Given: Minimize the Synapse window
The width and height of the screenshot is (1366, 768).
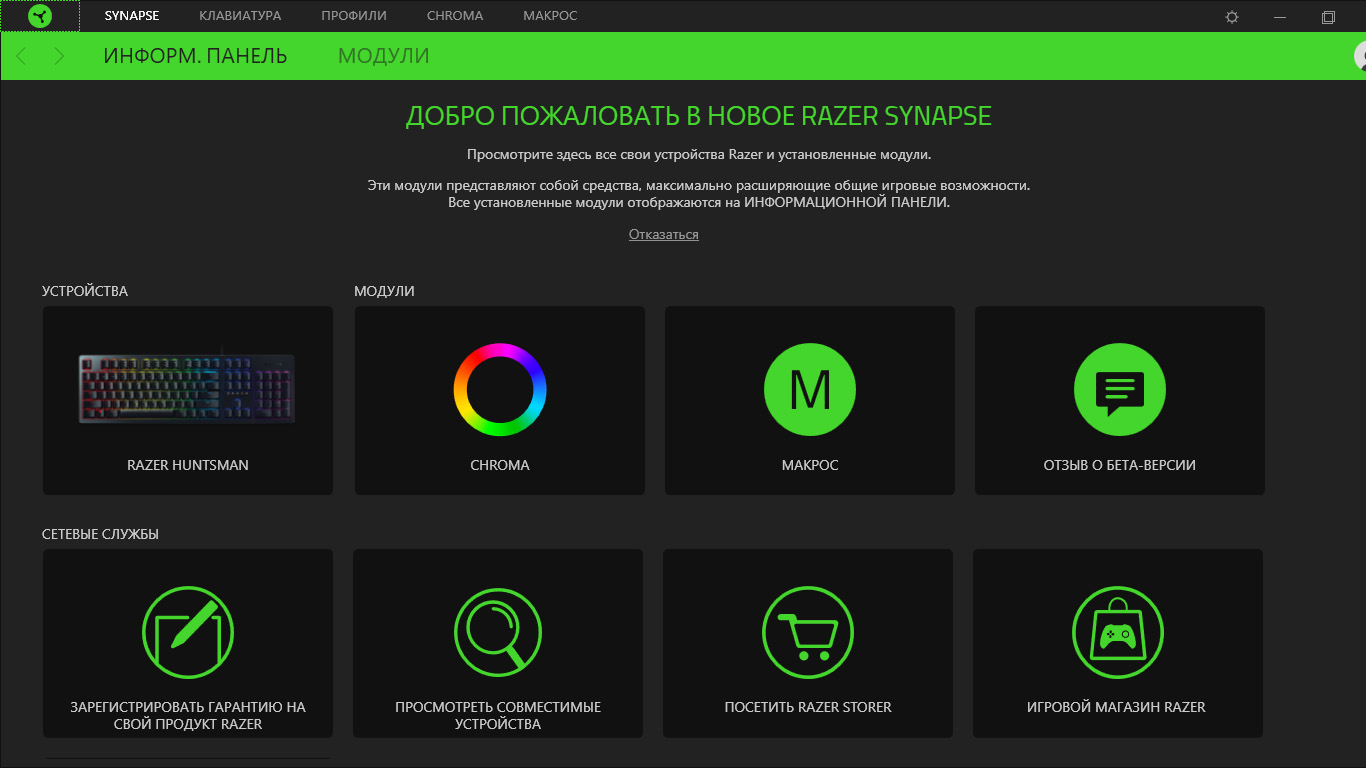Looking at the screenshot, I should tap(1280, 17).
